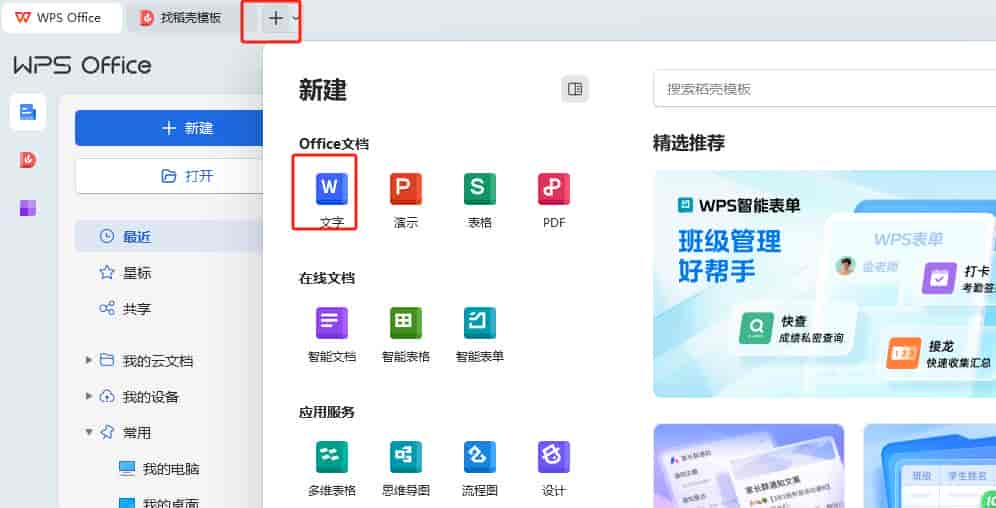996x508 pixels.
Task: Click the 搜索稻壳模板 search field
Action: coord(824,89)
